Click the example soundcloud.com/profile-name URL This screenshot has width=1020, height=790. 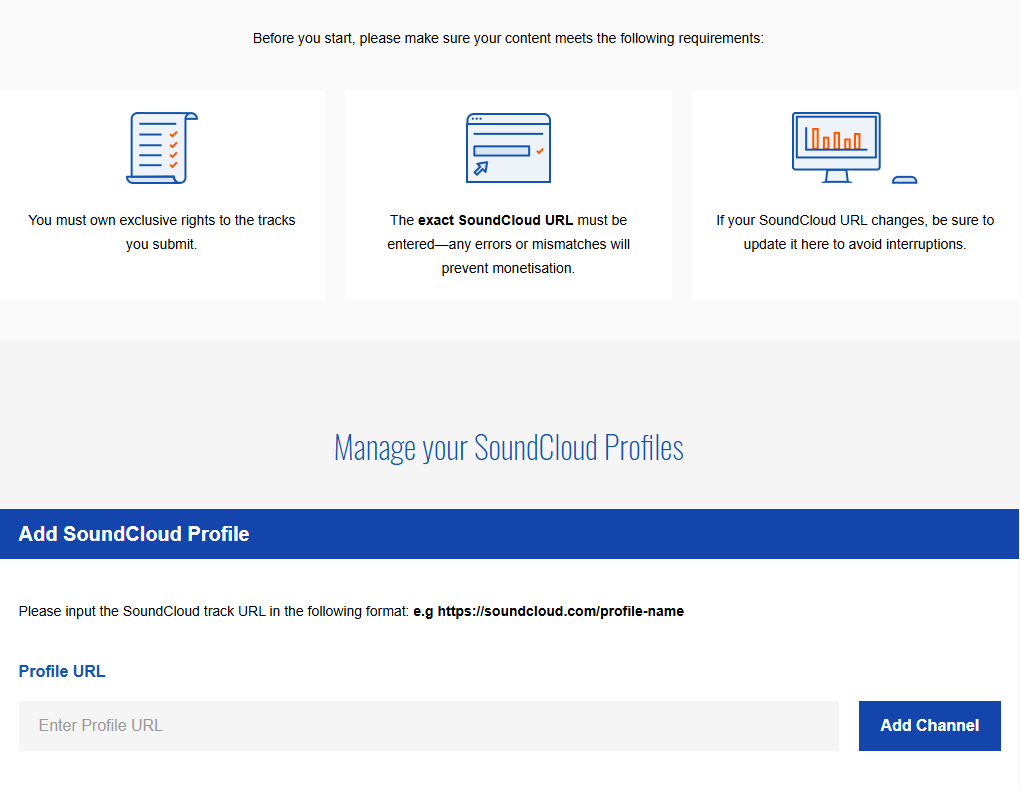pos(560,611)
